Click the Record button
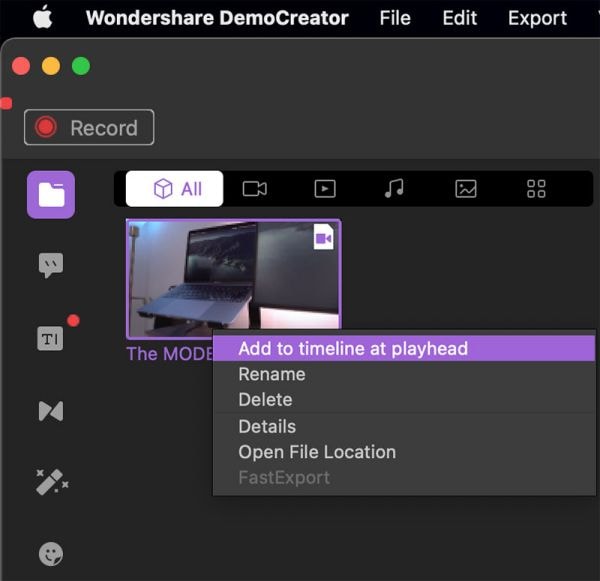Screen dimensions: 600x581 89,127
